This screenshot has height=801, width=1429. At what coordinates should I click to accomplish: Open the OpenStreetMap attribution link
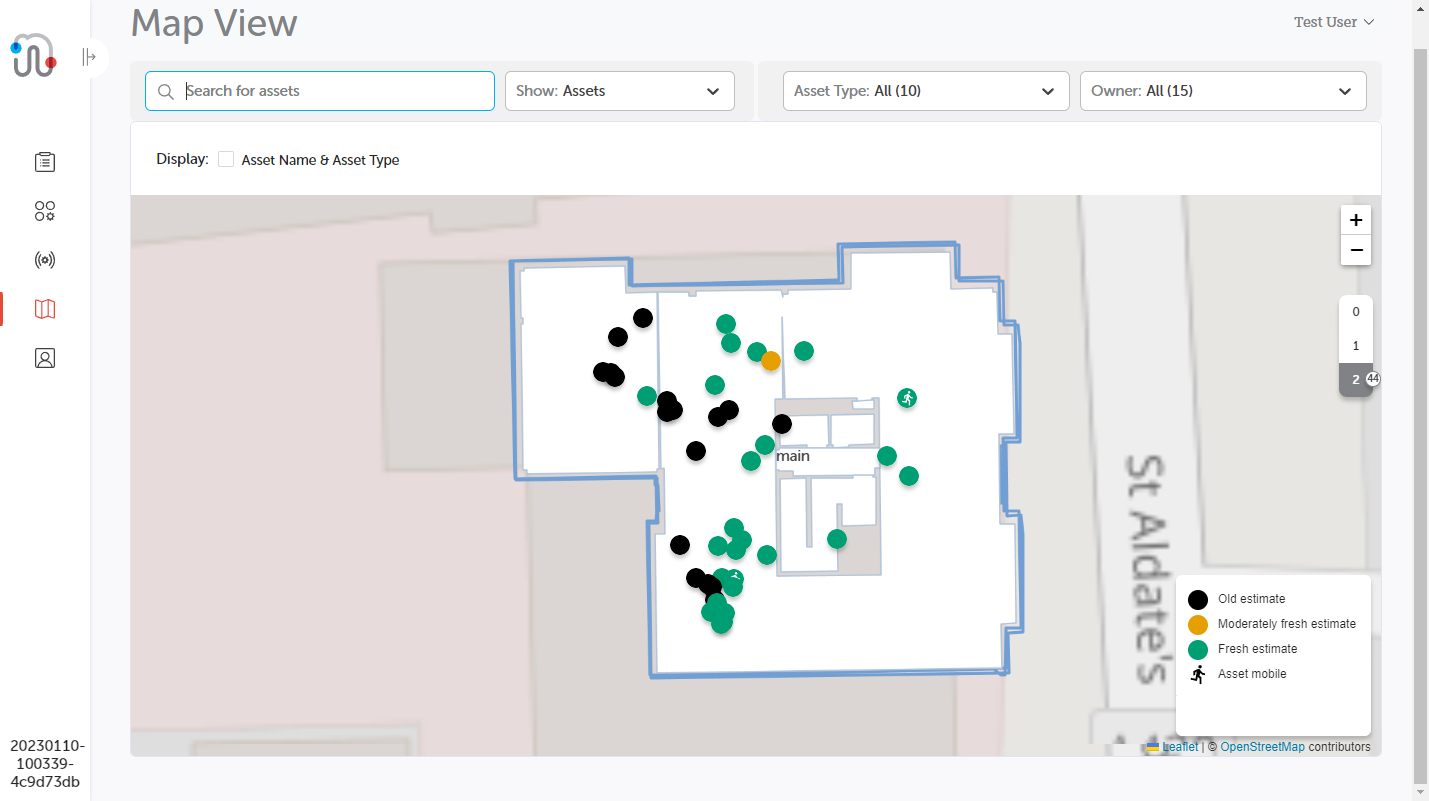[x=1262, y=747]
